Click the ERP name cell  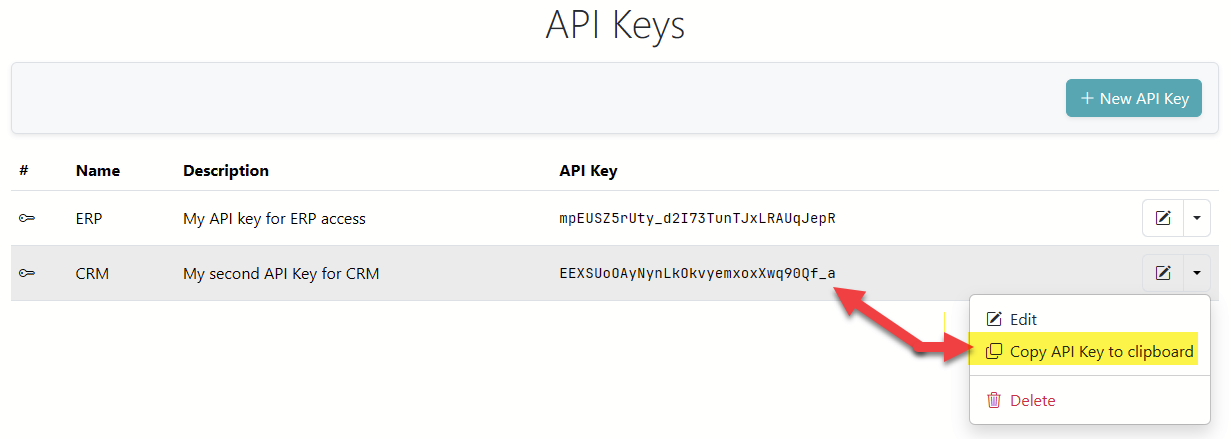pyautogui.click(x=88, y=218)
